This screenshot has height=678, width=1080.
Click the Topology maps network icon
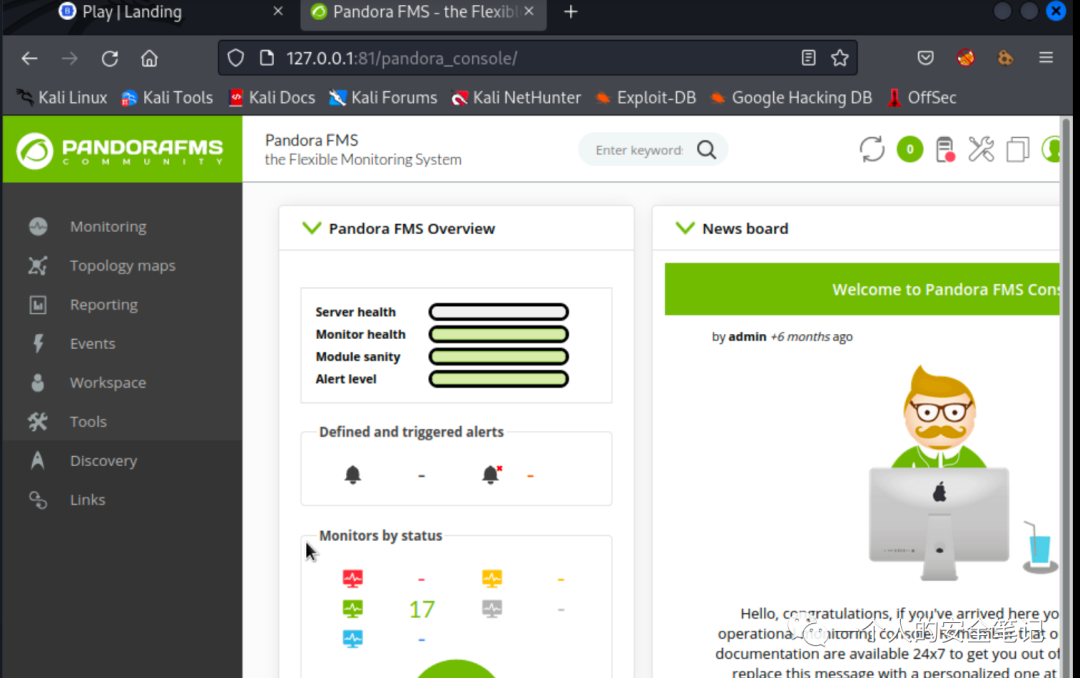click(38, 265)
